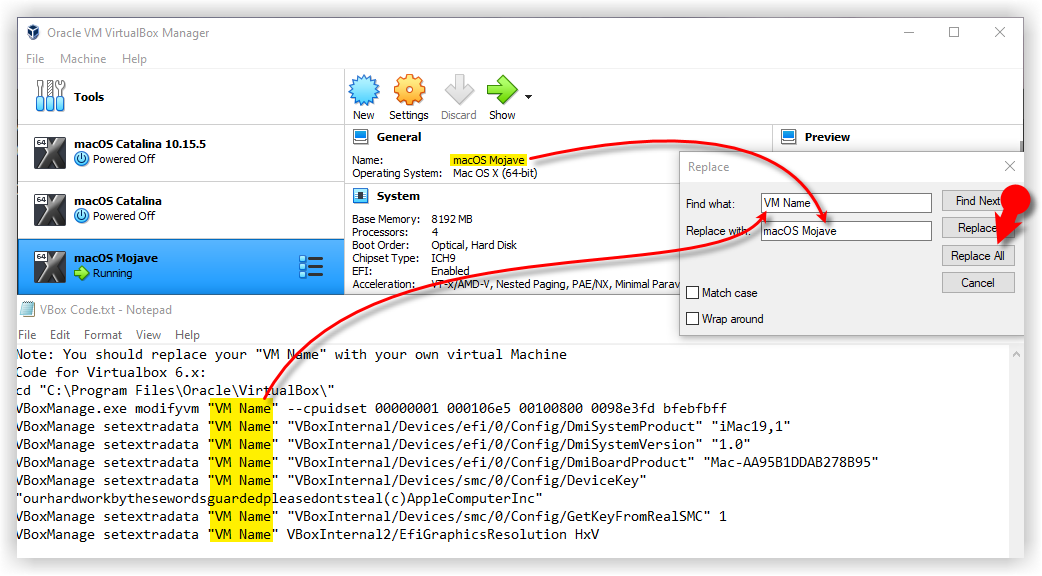Click the cd "C:\Program Files\Oracle\VirtualBox\" line

[x=175, y=390]
